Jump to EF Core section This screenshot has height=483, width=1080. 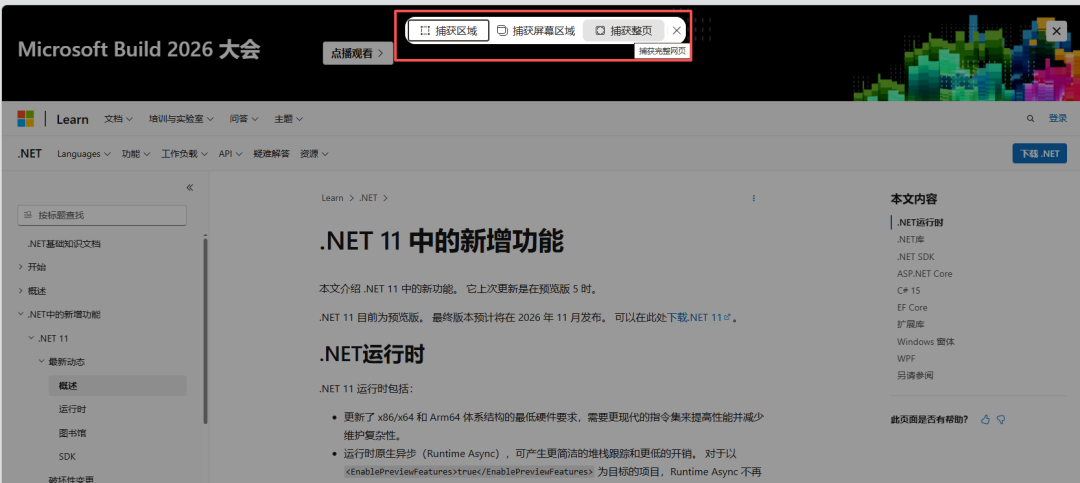[912, 307]
